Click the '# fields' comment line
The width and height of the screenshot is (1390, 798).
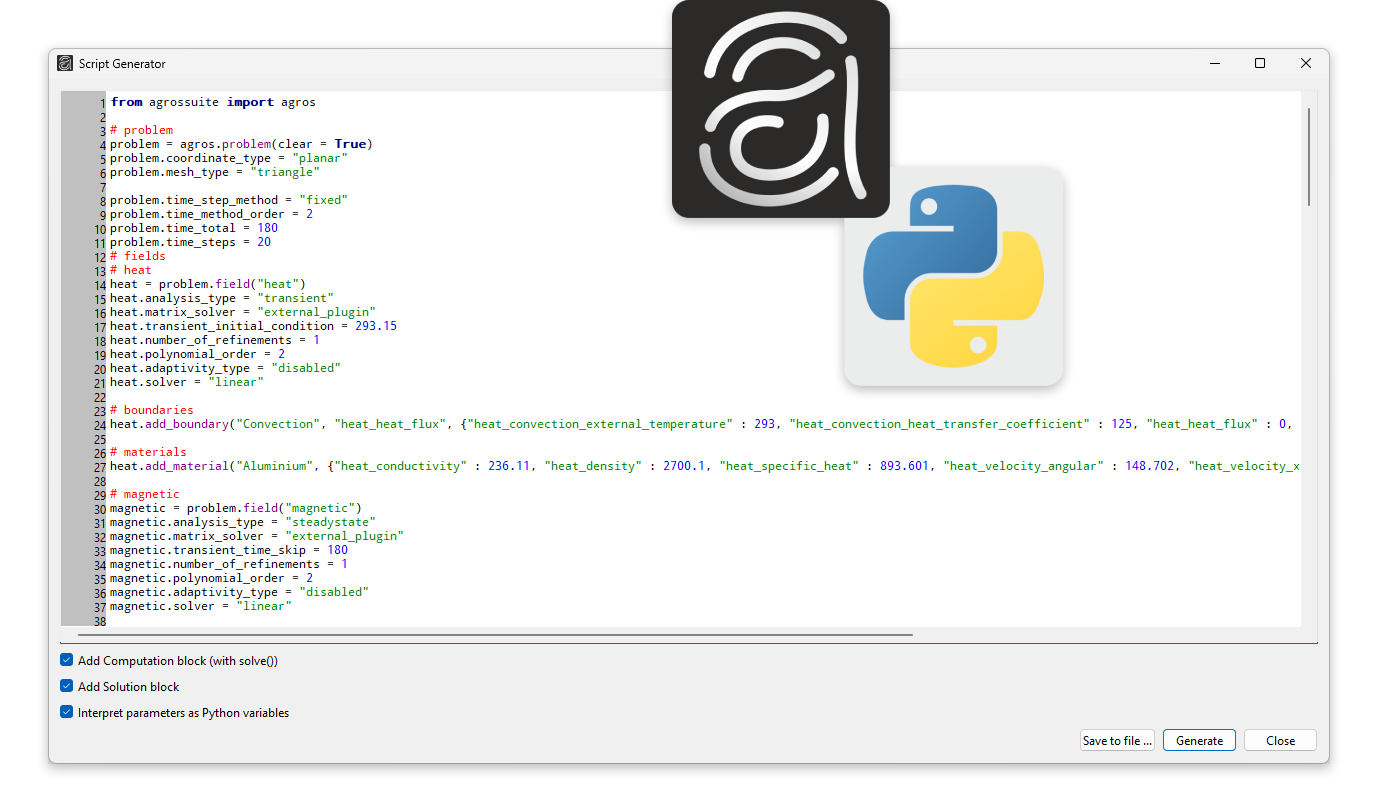[x=138, y=256]
